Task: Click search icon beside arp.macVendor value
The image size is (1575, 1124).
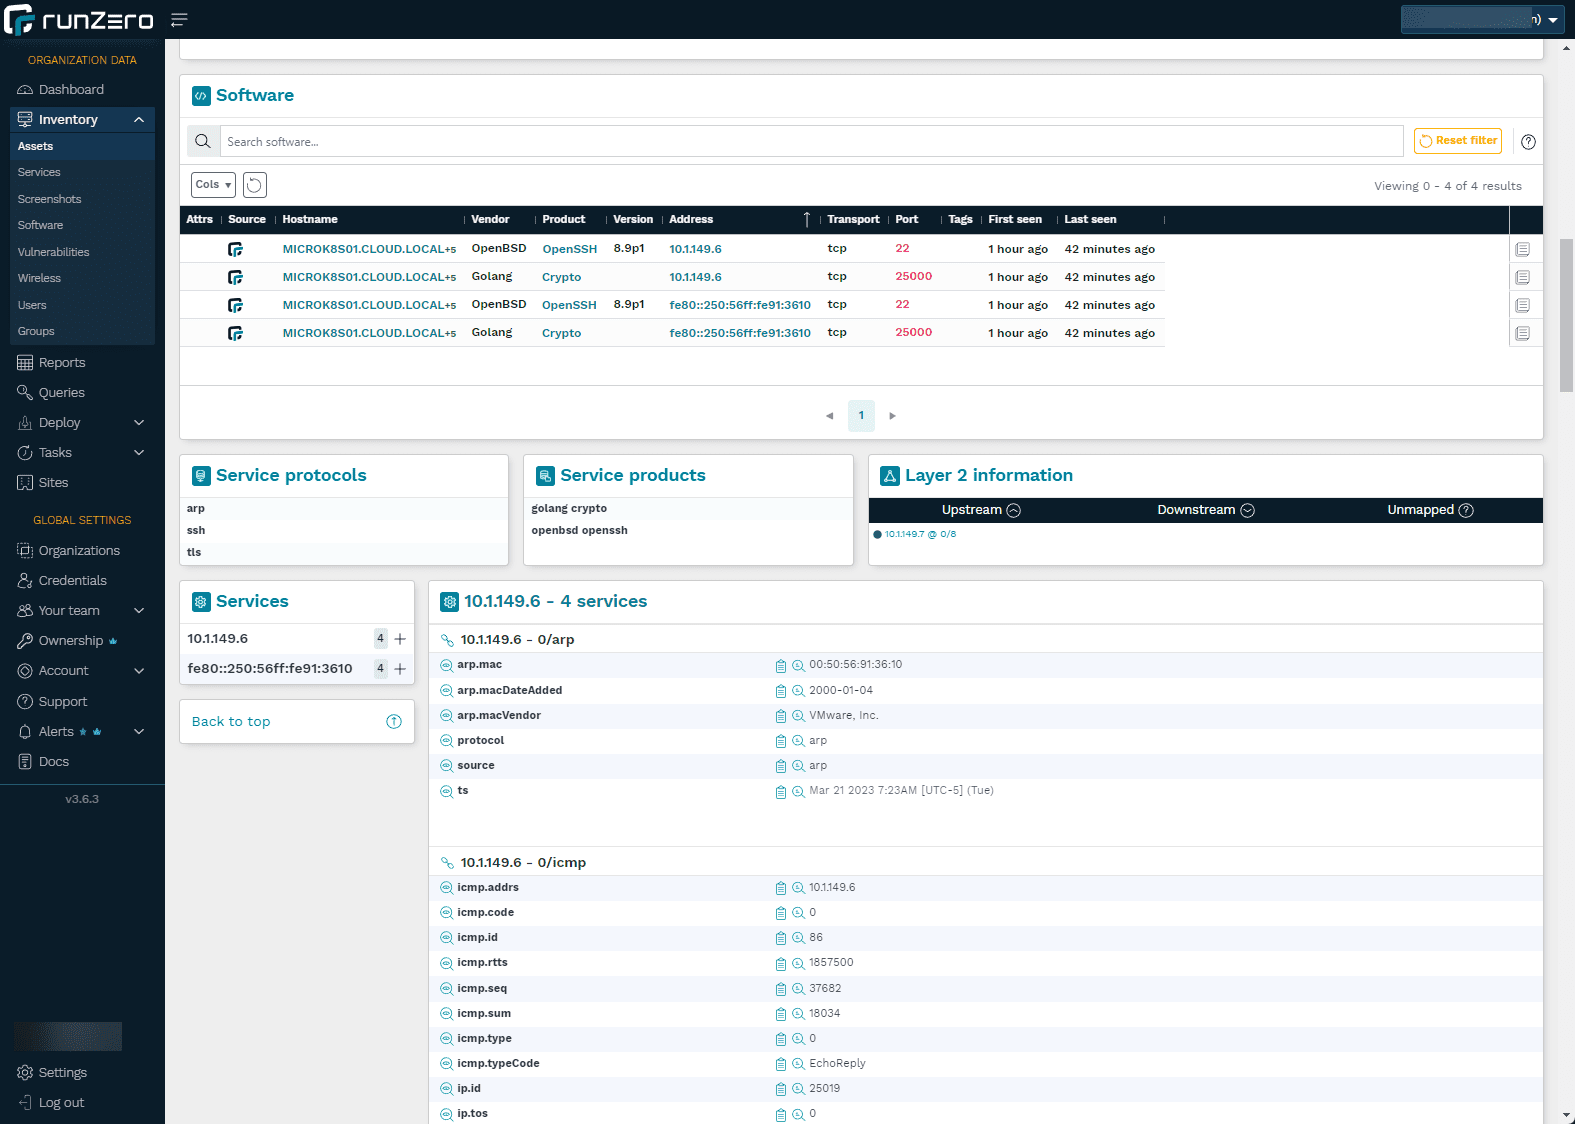Action: (798, 716)
